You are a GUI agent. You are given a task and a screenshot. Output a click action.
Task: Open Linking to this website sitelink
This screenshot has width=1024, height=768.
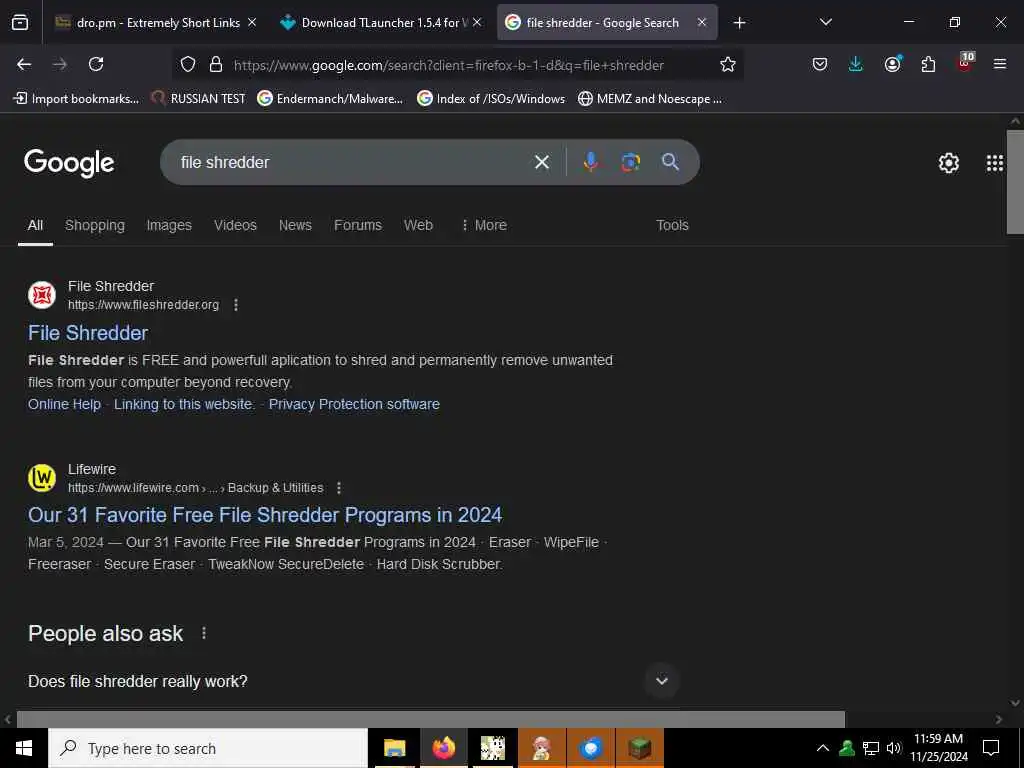[x=184, y=404]
